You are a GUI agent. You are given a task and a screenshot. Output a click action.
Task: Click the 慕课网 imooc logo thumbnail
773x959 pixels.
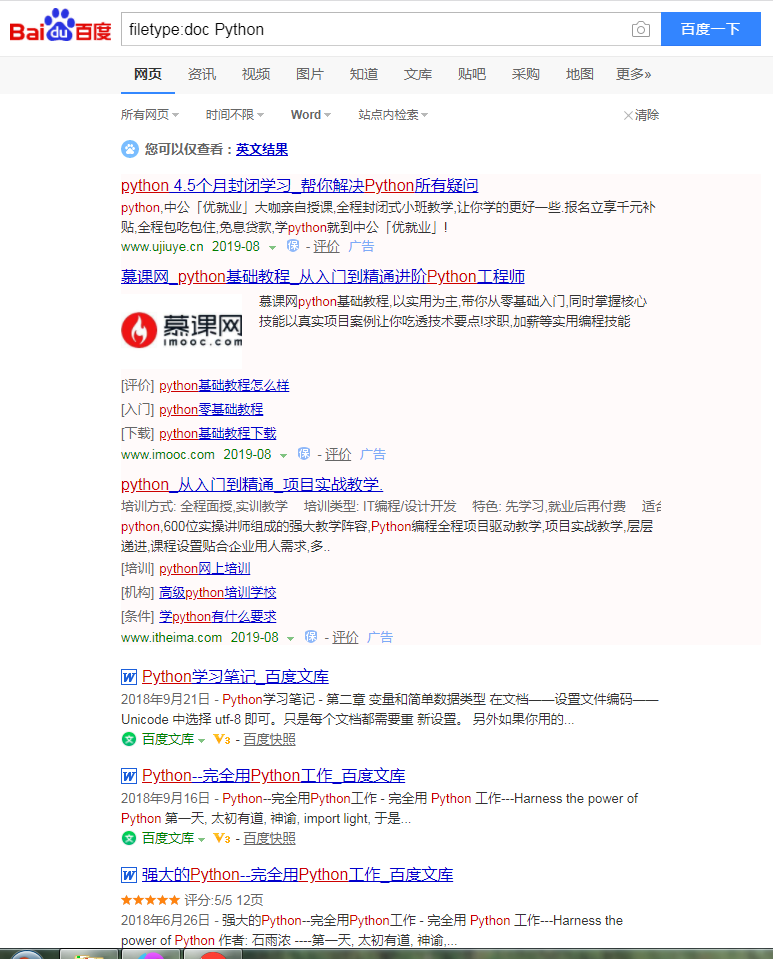click(182, 330)
